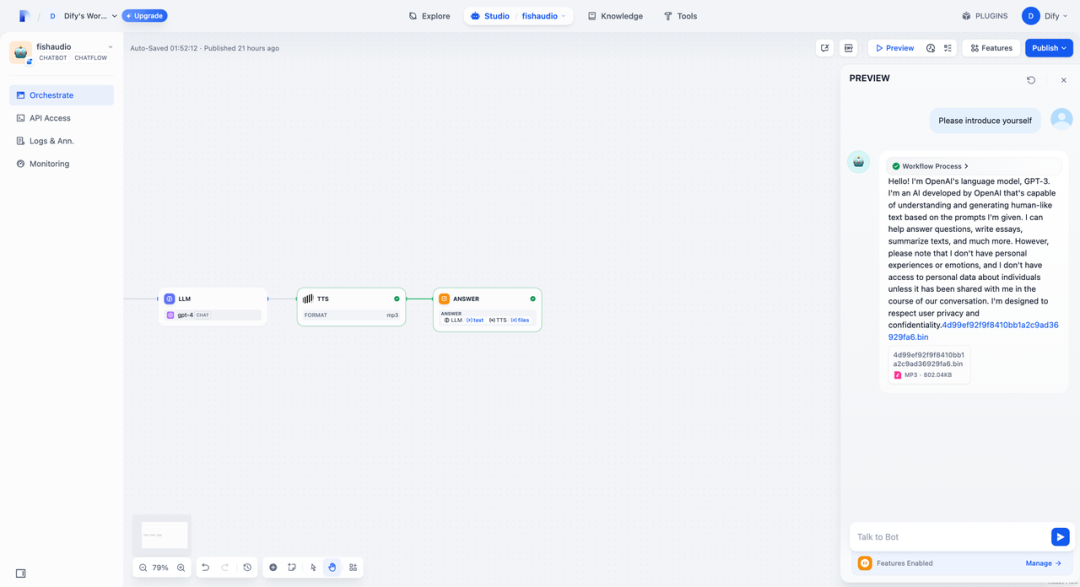
Task: Open the environment variables ENV icon
Action: pyautogui.click(x=848, y=48)
